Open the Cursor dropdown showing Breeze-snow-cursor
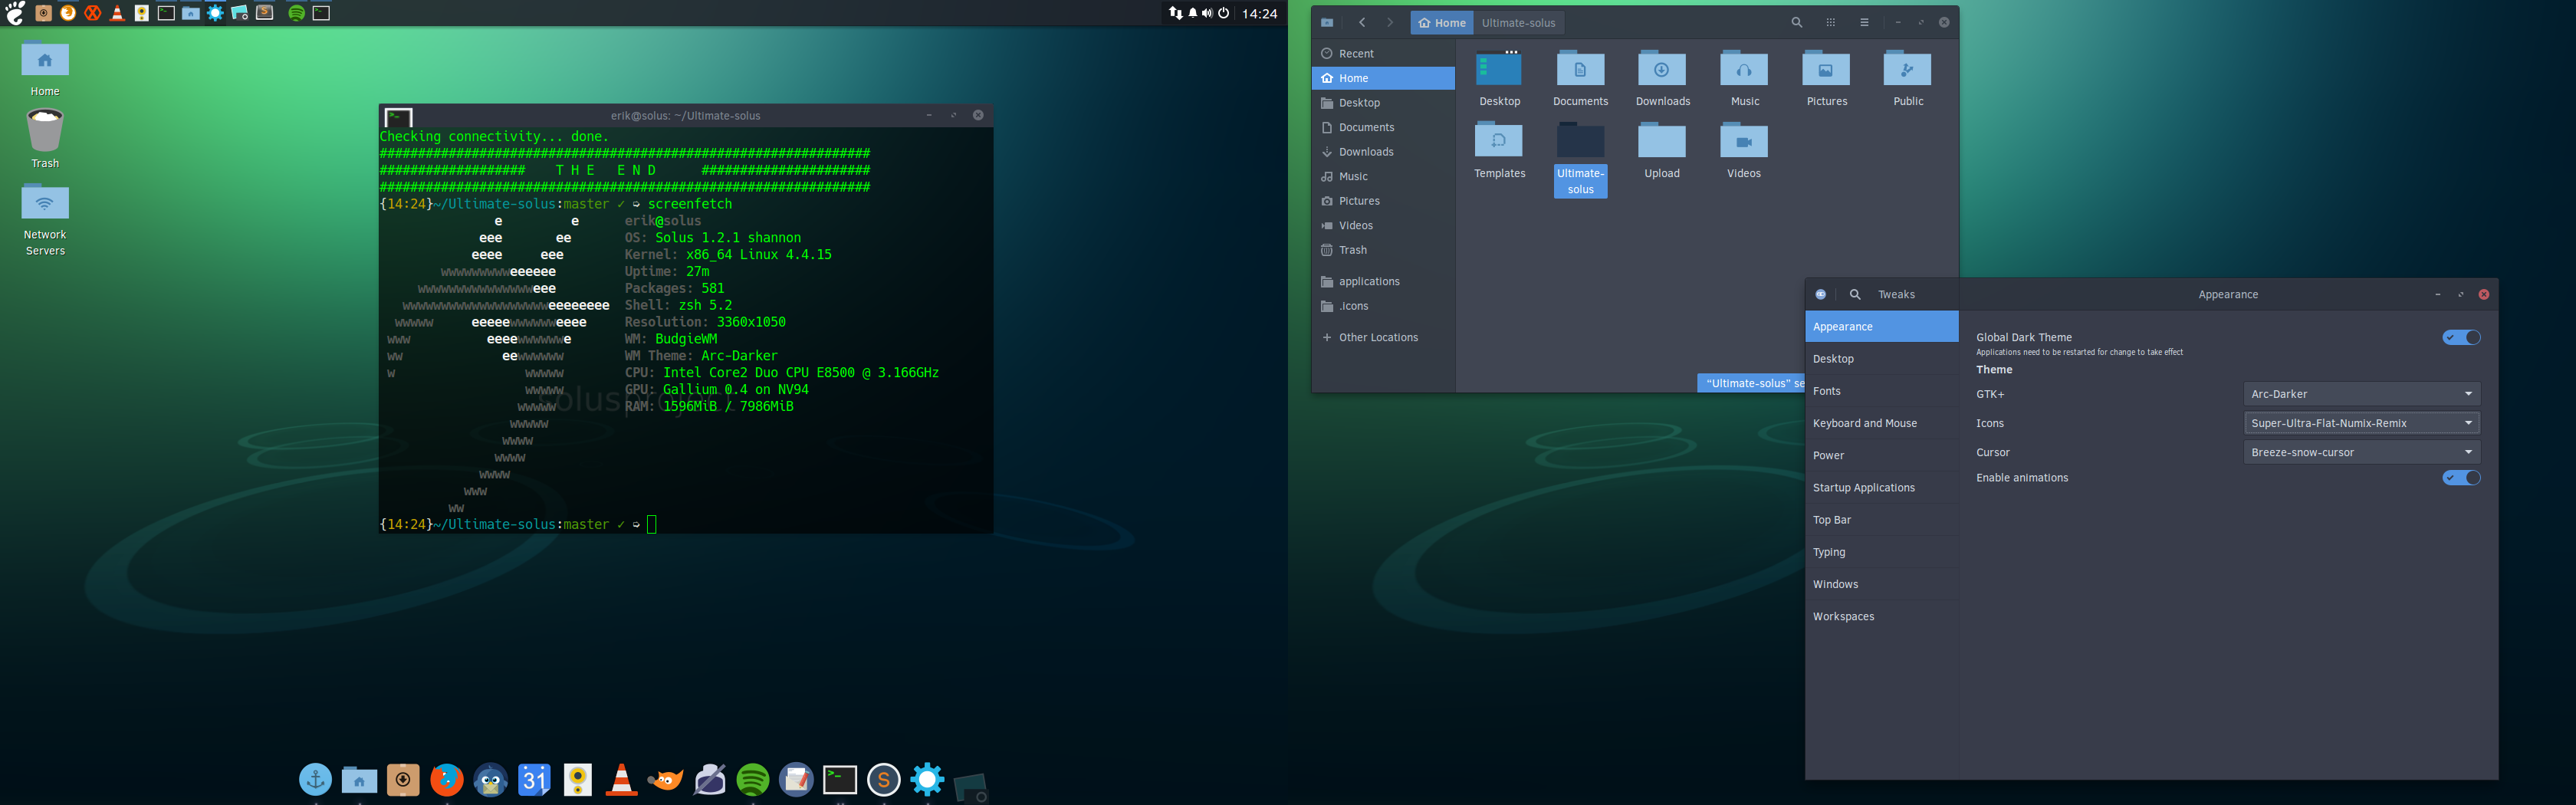The width and height of the screenshot is (2576, 805). click(2362, 452)
